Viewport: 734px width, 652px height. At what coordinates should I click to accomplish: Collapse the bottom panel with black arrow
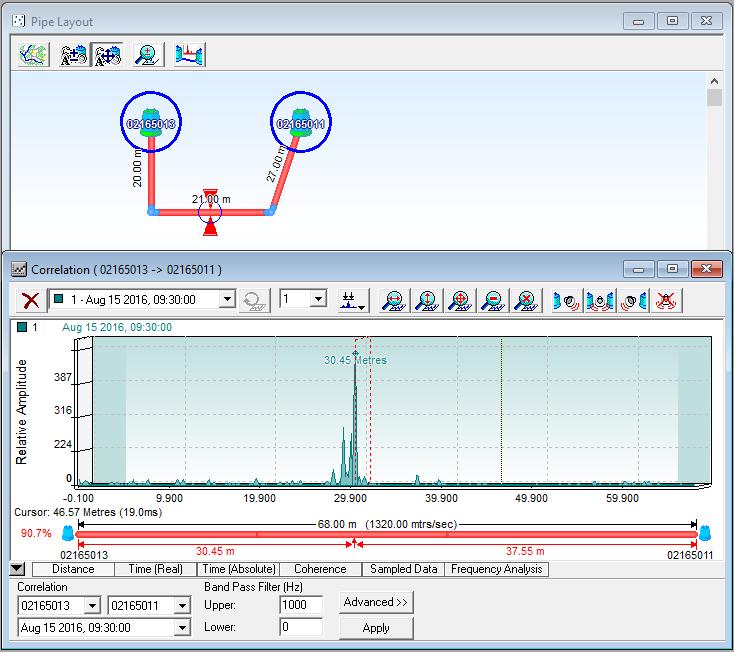click(17, 569)
